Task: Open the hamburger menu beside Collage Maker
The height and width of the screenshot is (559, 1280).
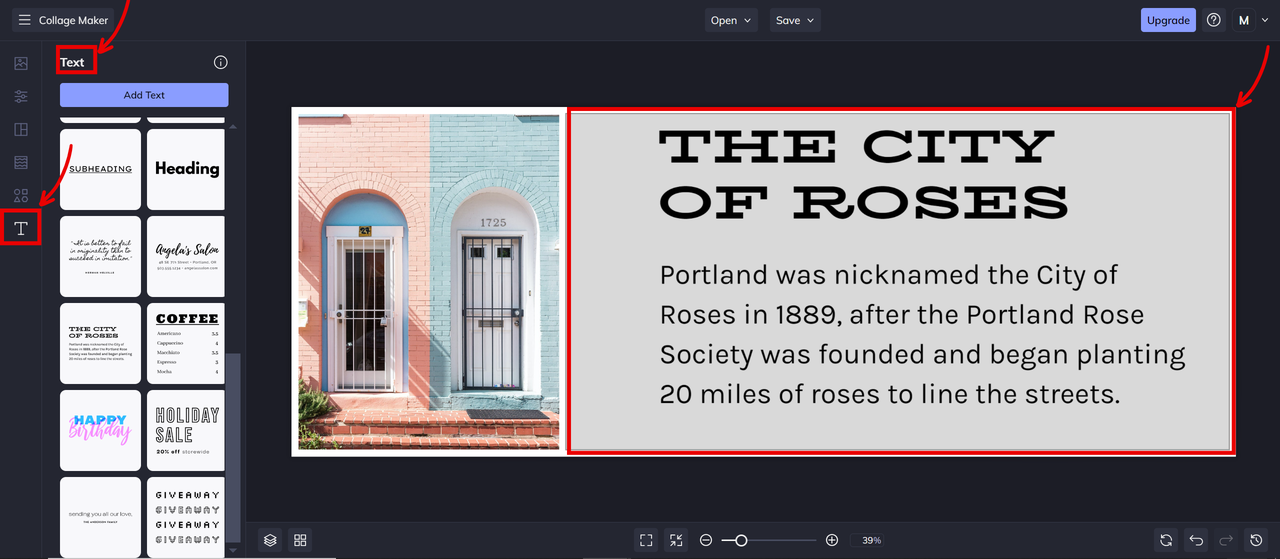Action: (x=24, y=20)
